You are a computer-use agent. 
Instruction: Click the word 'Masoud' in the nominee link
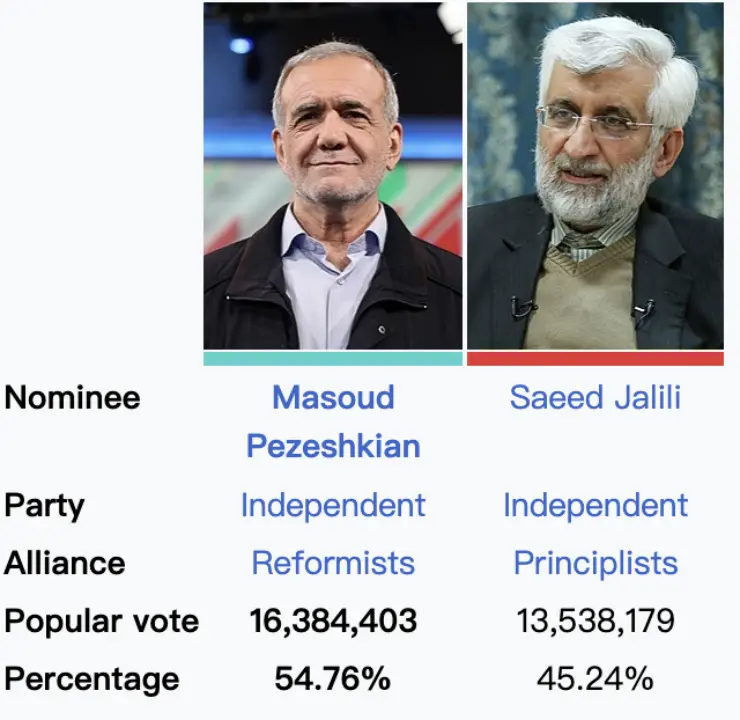click(333, 397)
